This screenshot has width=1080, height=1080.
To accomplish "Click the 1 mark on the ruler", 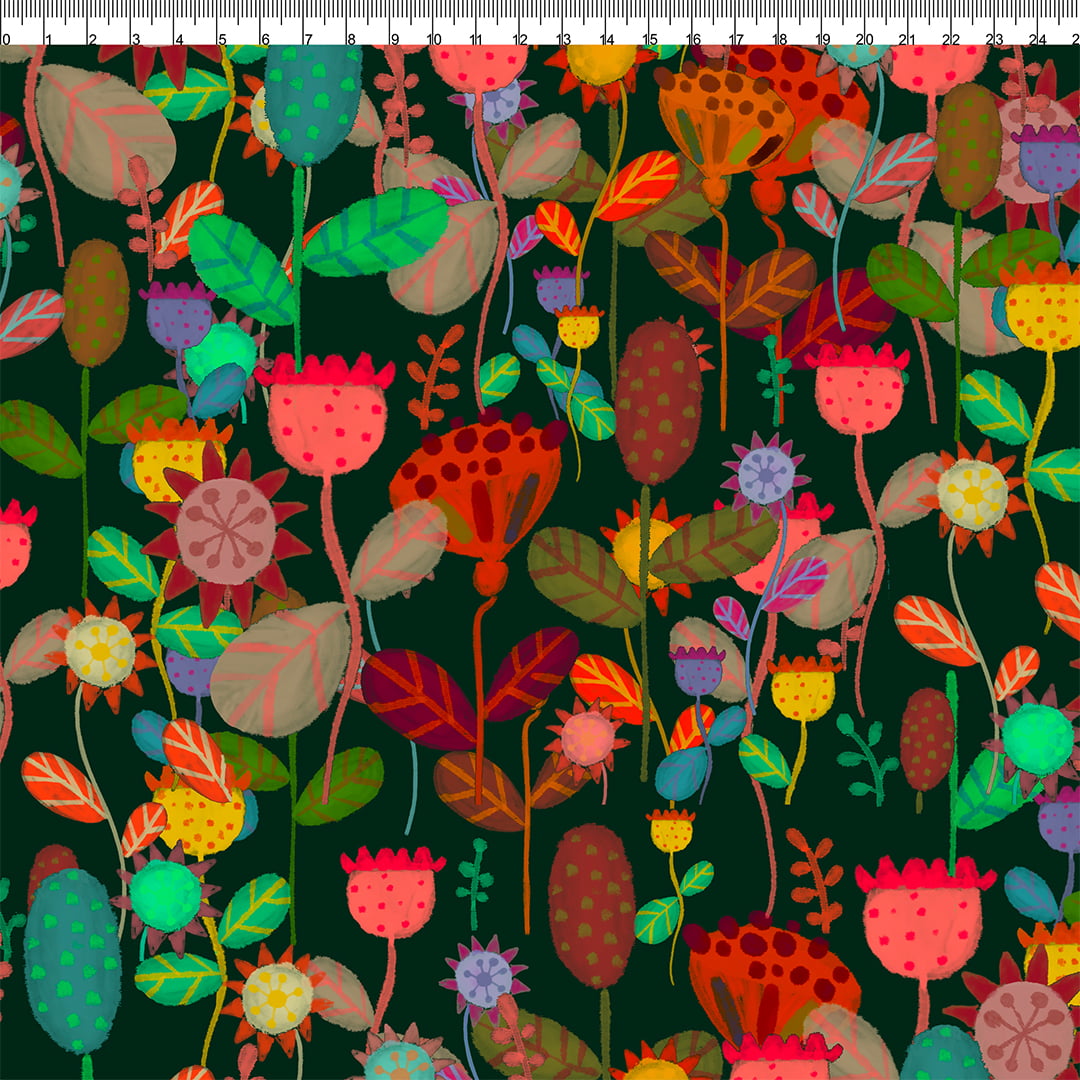I will pos(48,39).
